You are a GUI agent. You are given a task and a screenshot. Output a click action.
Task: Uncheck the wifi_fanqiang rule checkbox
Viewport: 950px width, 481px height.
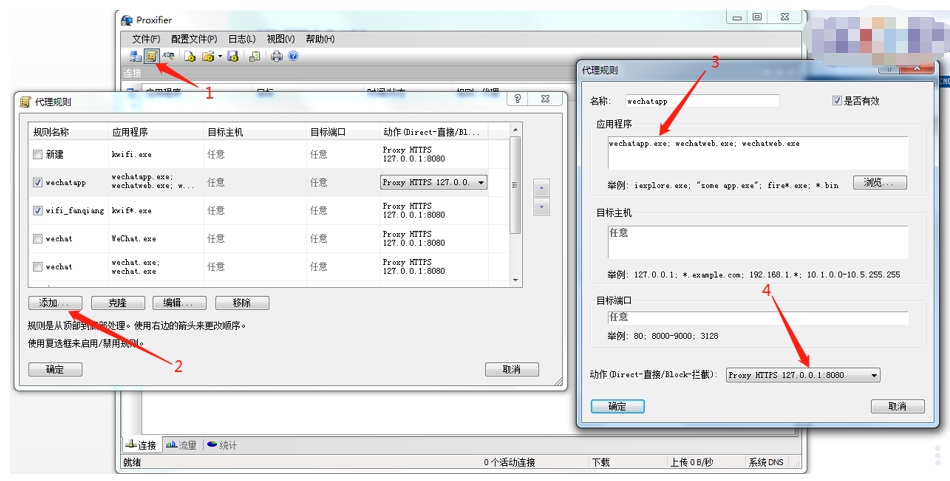coord(38,210)
